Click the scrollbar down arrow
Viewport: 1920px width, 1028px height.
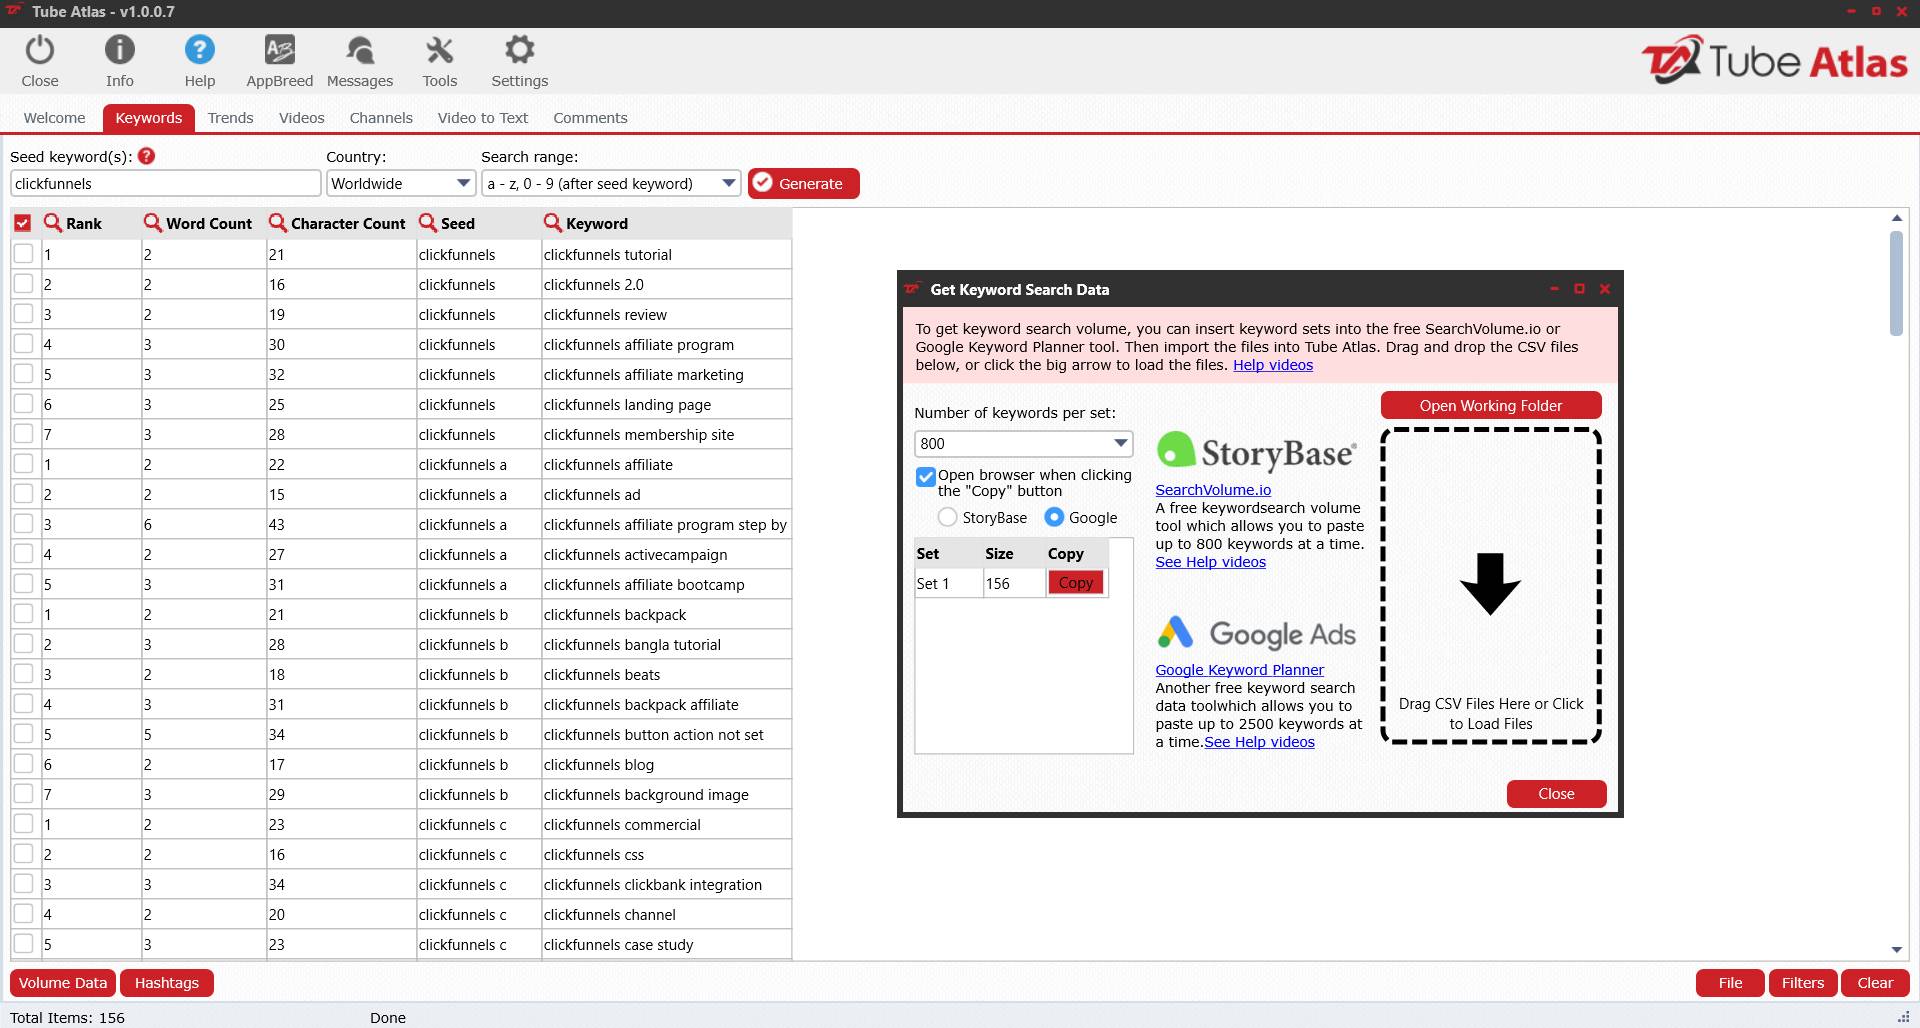[1896, 950]
